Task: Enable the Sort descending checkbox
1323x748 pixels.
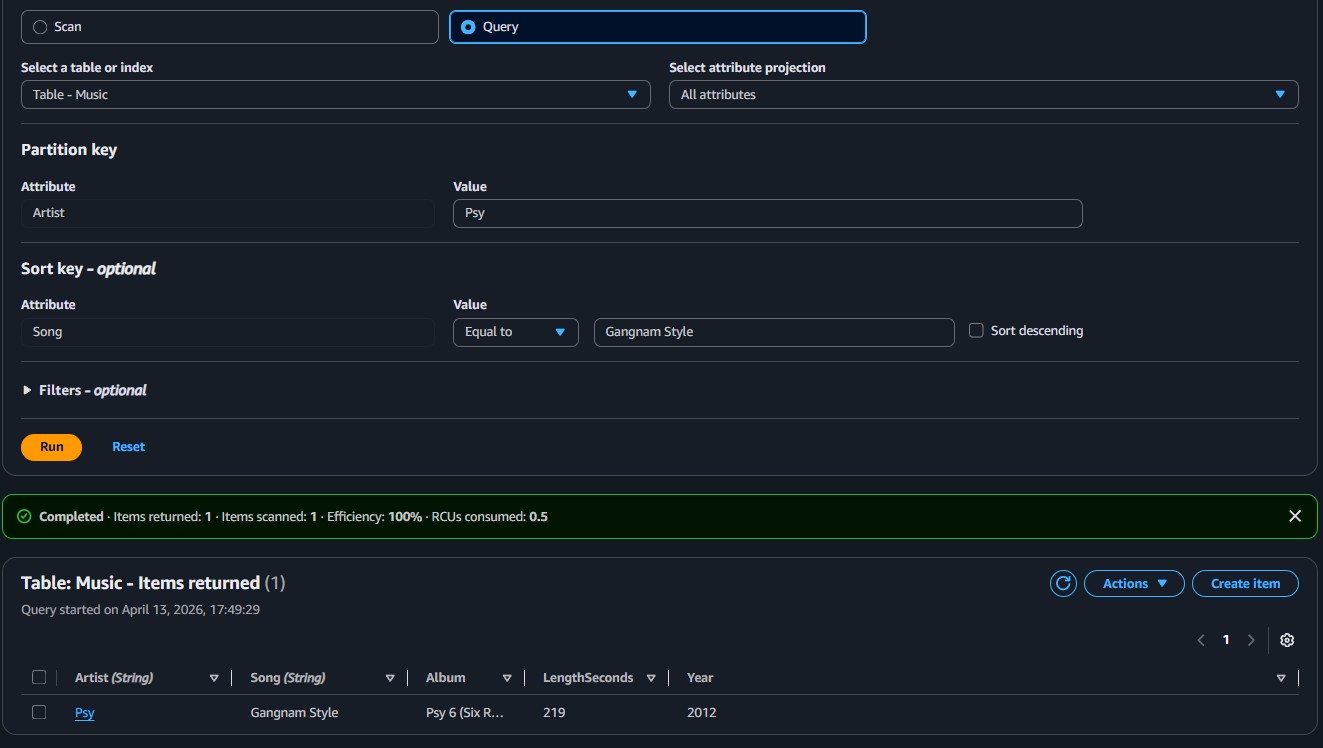Action: (976, 331)
